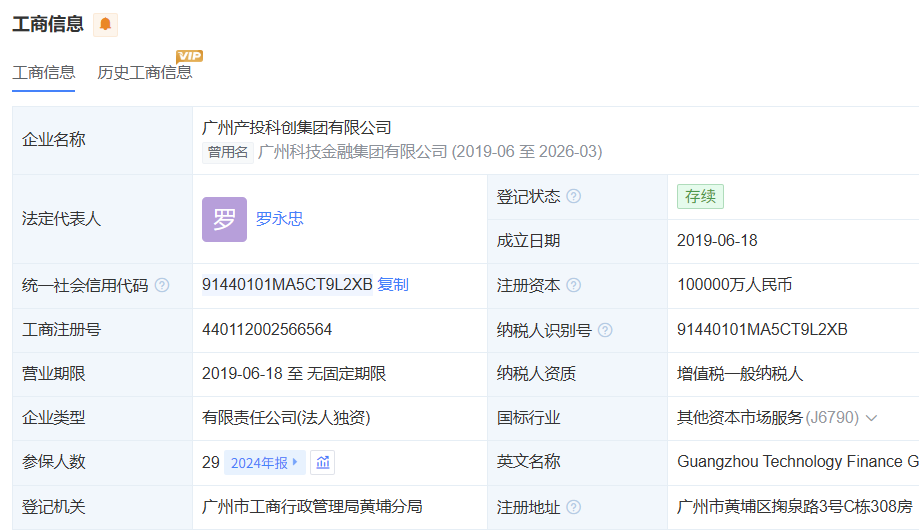This screenshot has height=530, width=919.
Task: Click the 曾用名 label tag
Action: [x=227, y=152]
